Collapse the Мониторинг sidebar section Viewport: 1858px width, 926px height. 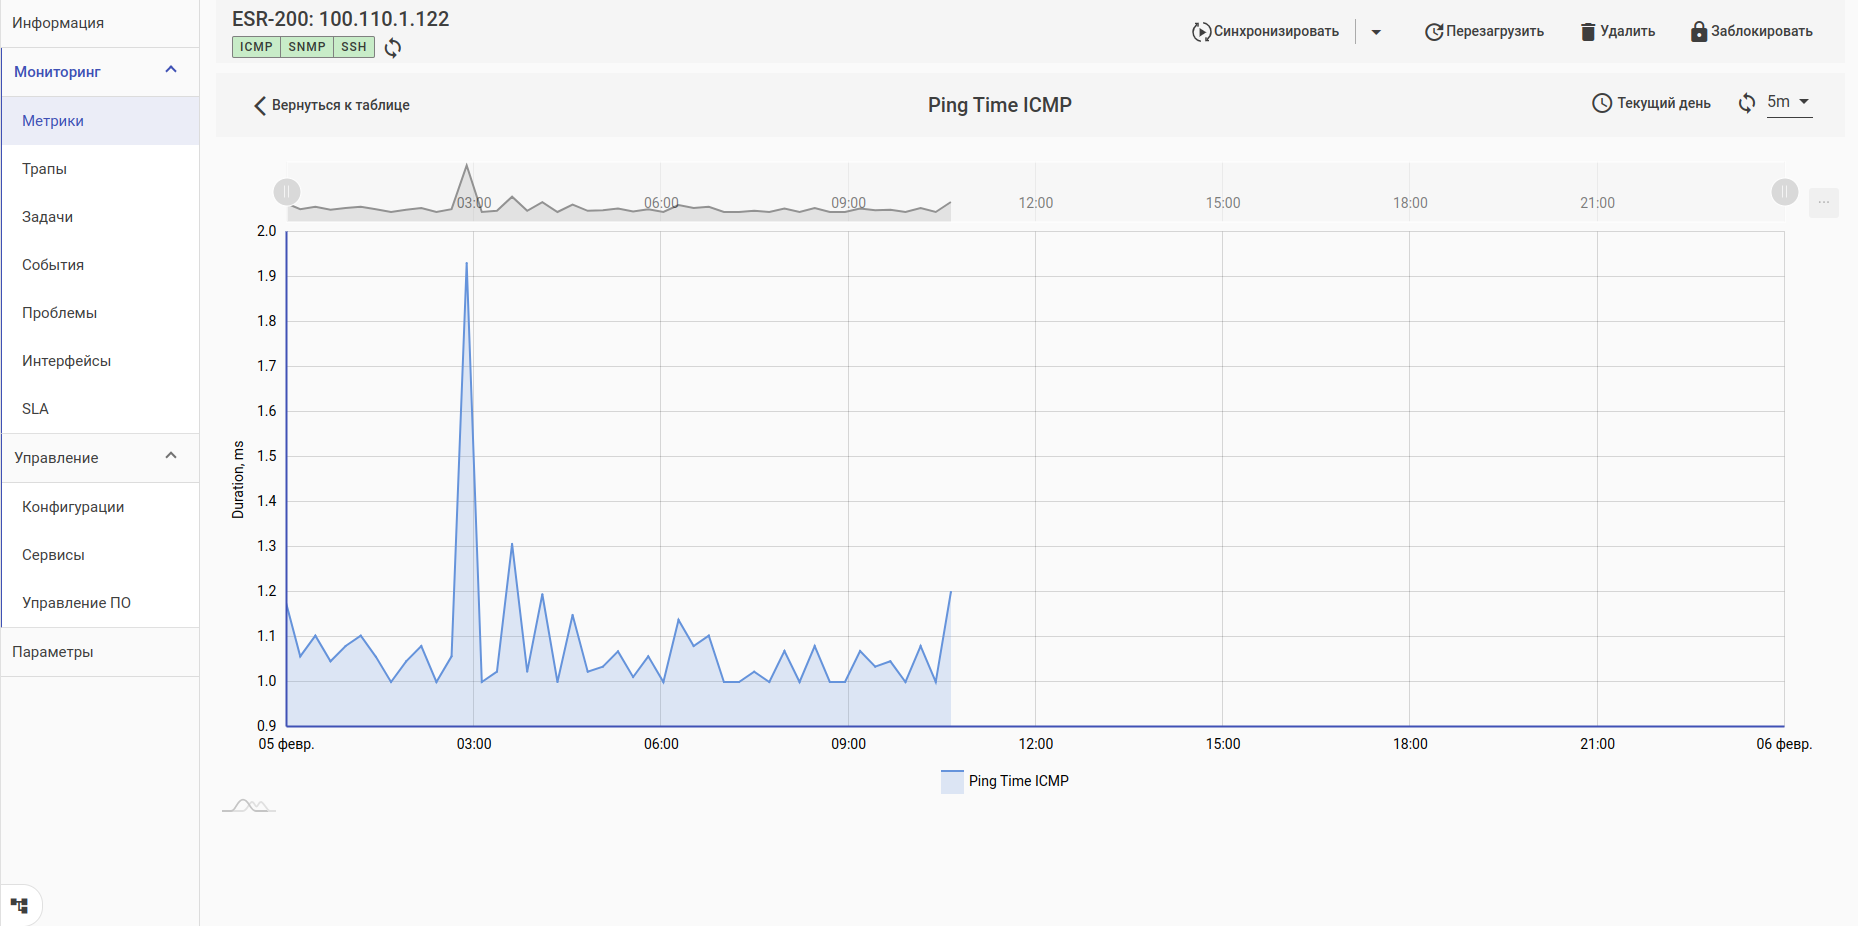pos(171,70)
